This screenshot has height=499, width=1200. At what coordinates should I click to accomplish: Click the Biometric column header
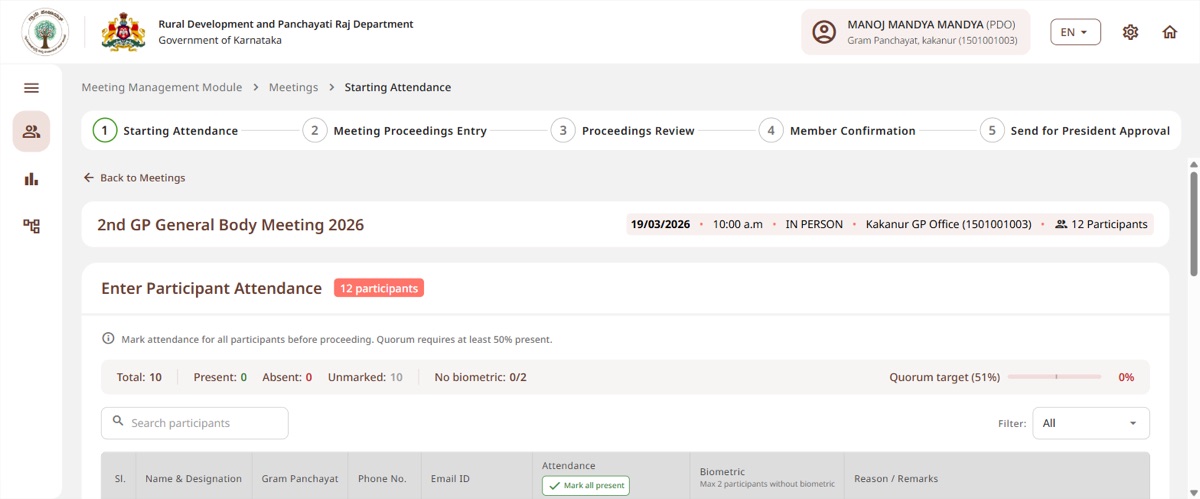[x=722, y=471]
